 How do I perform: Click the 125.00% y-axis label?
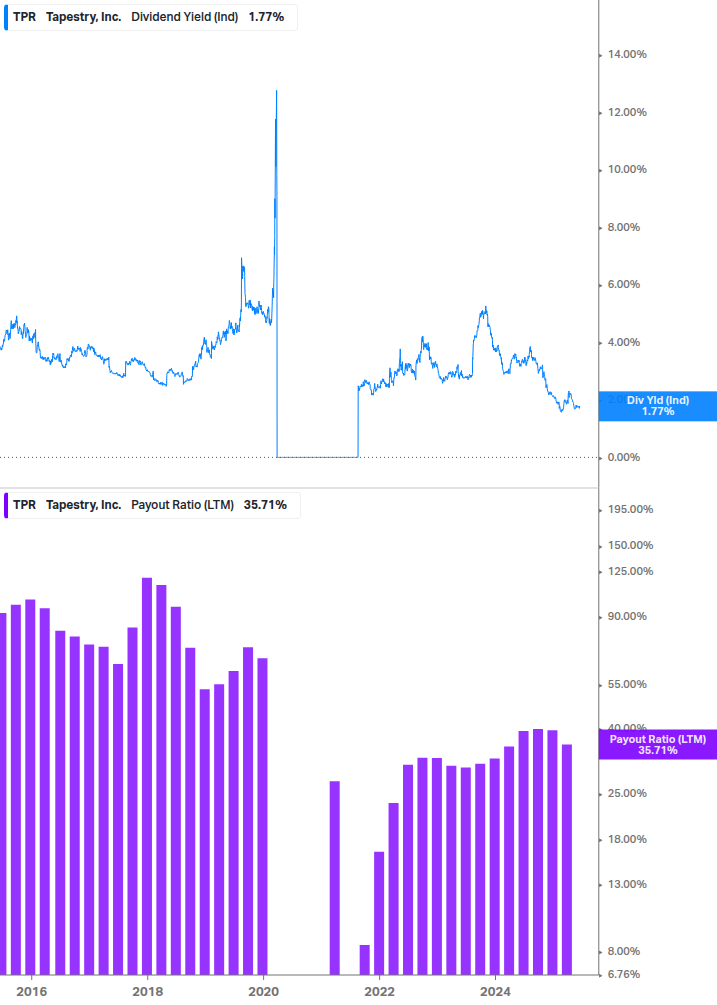pos(630,571)
